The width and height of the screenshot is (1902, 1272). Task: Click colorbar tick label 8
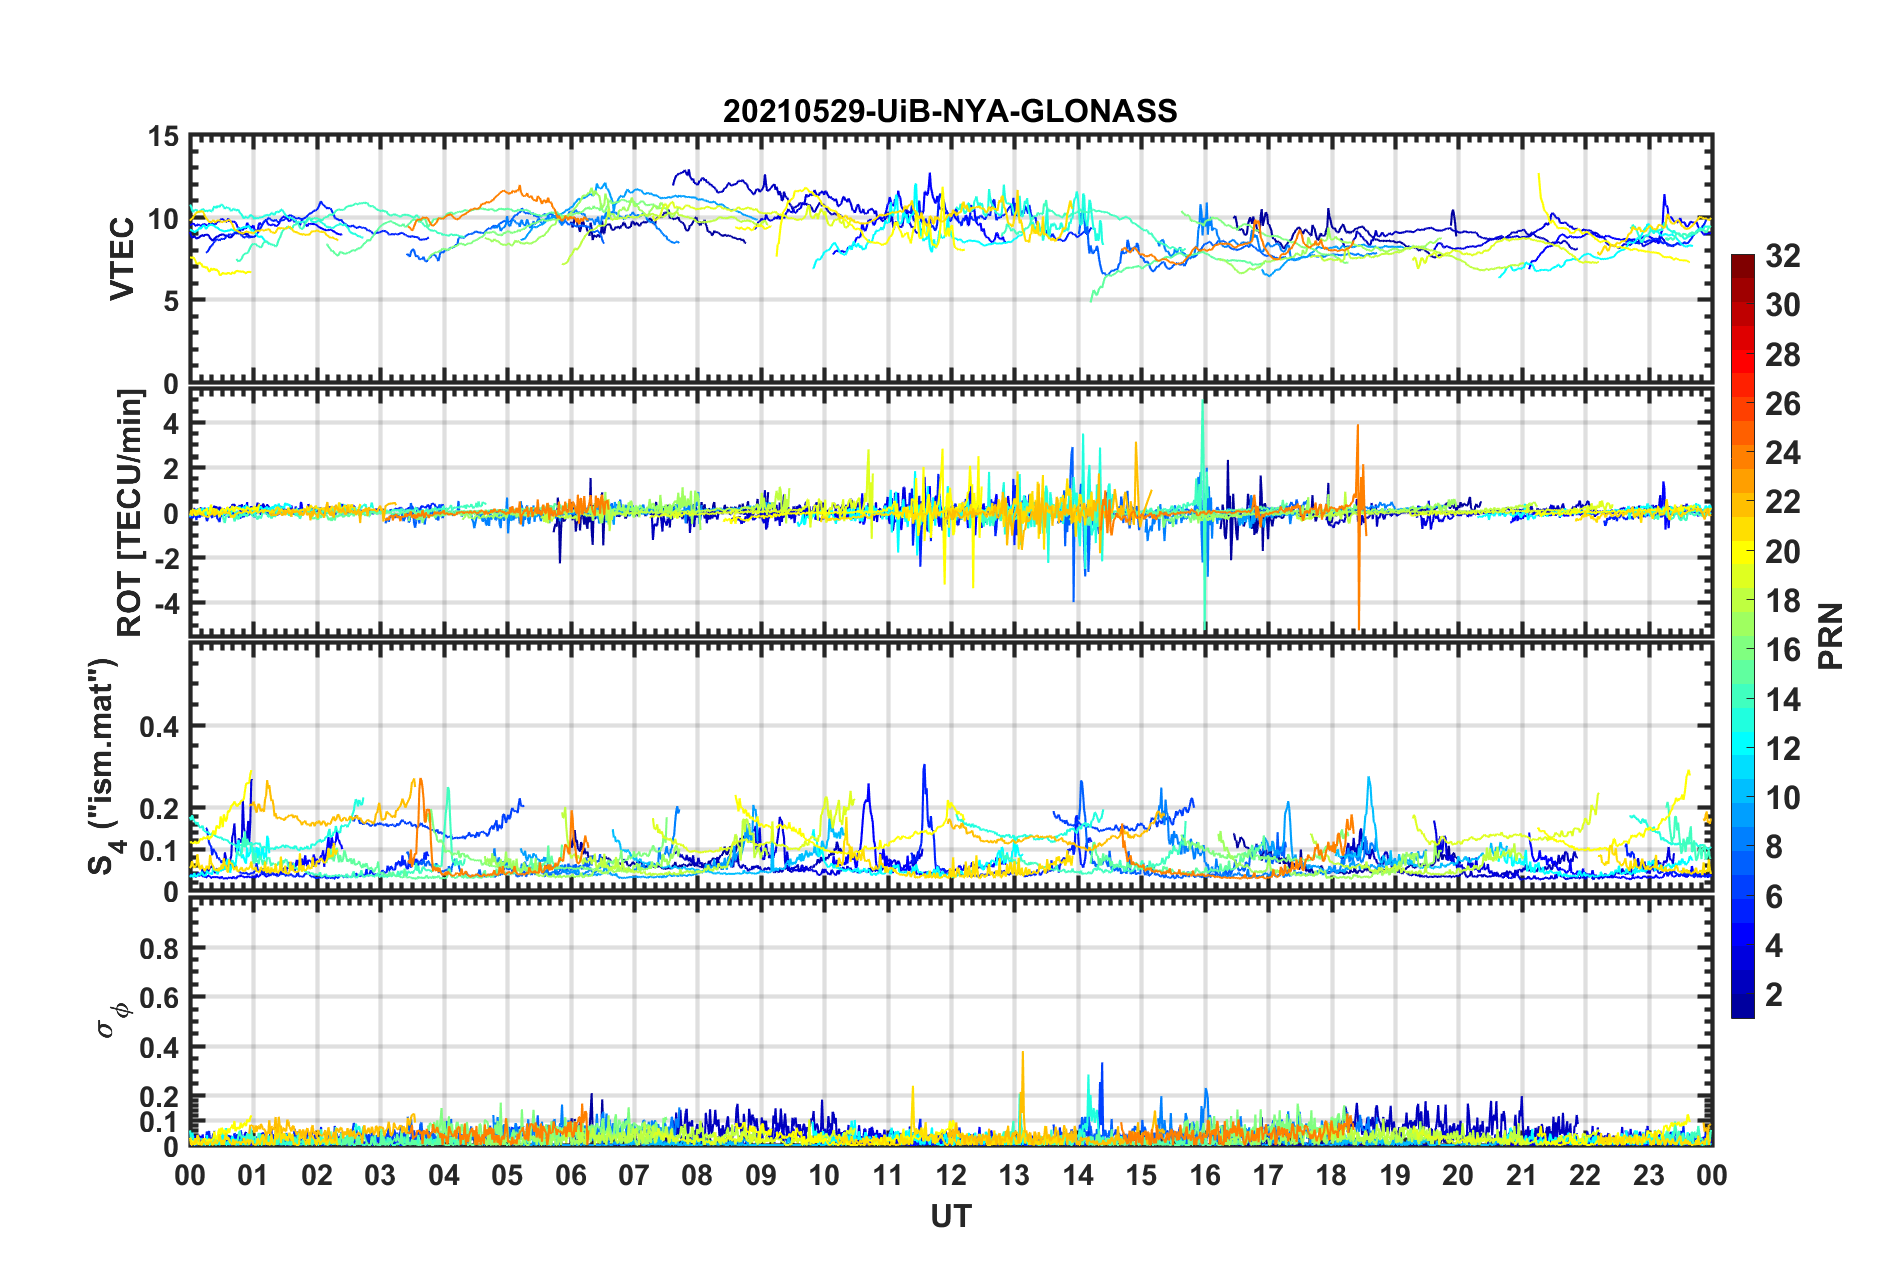1774,847
